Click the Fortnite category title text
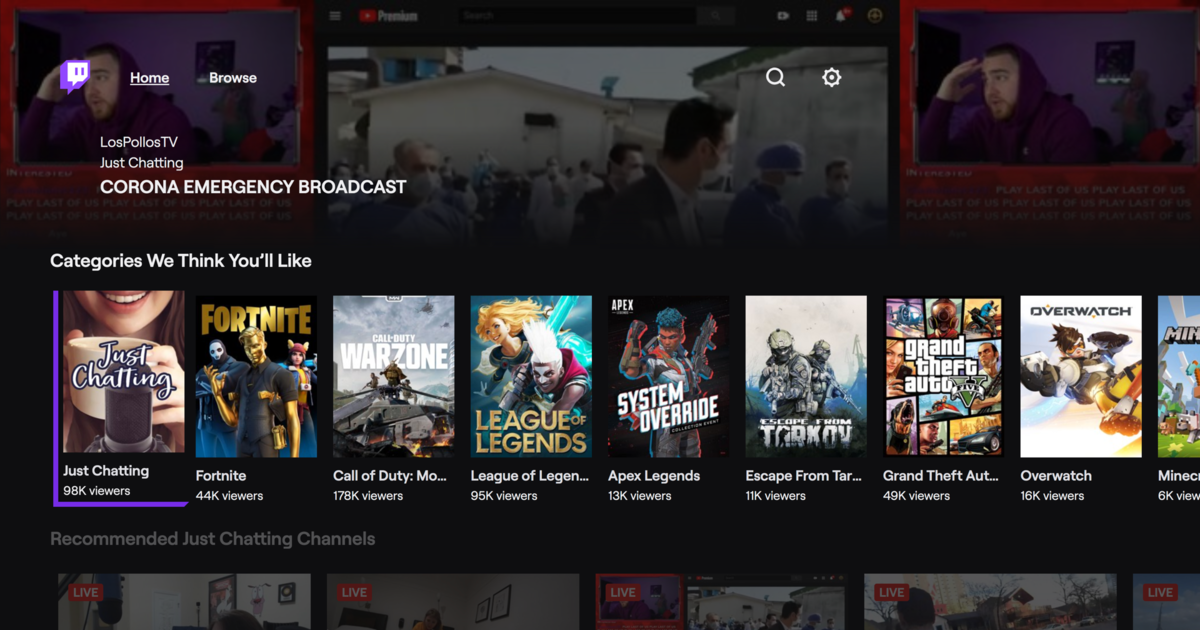This screenshot has height=630, width=1200. pyautogui.click(x=221, y=476)
